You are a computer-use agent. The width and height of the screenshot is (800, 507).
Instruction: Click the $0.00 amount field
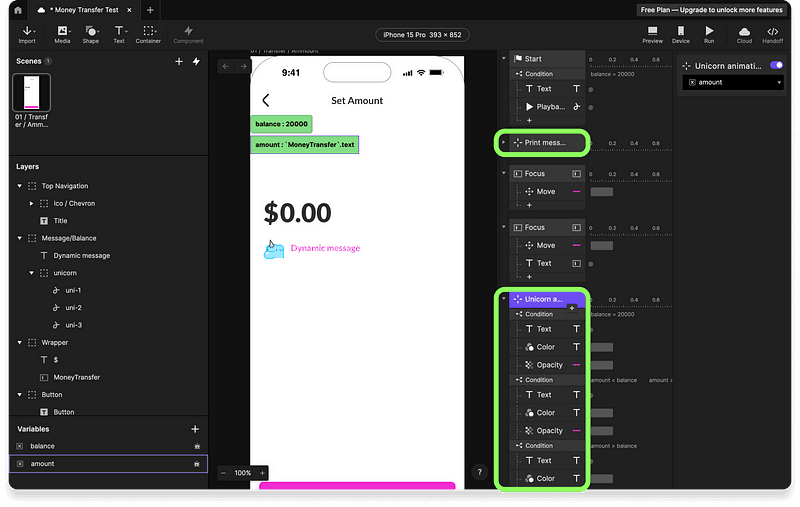tap(297, 213)
